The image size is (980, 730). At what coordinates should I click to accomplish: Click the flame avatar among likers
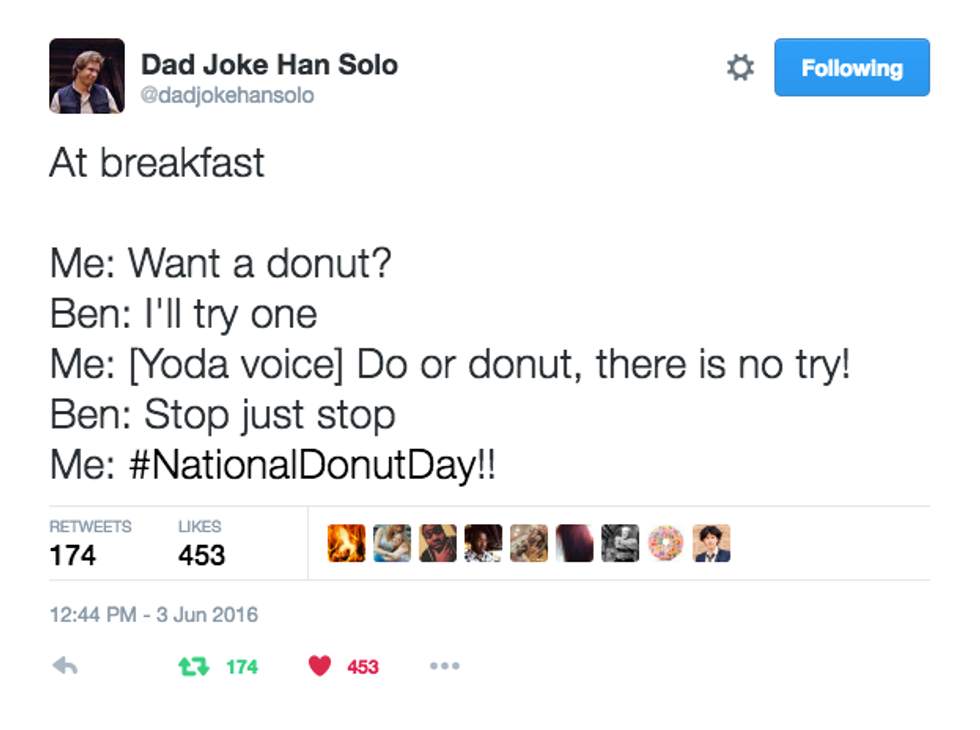click(x=346, y=543)
